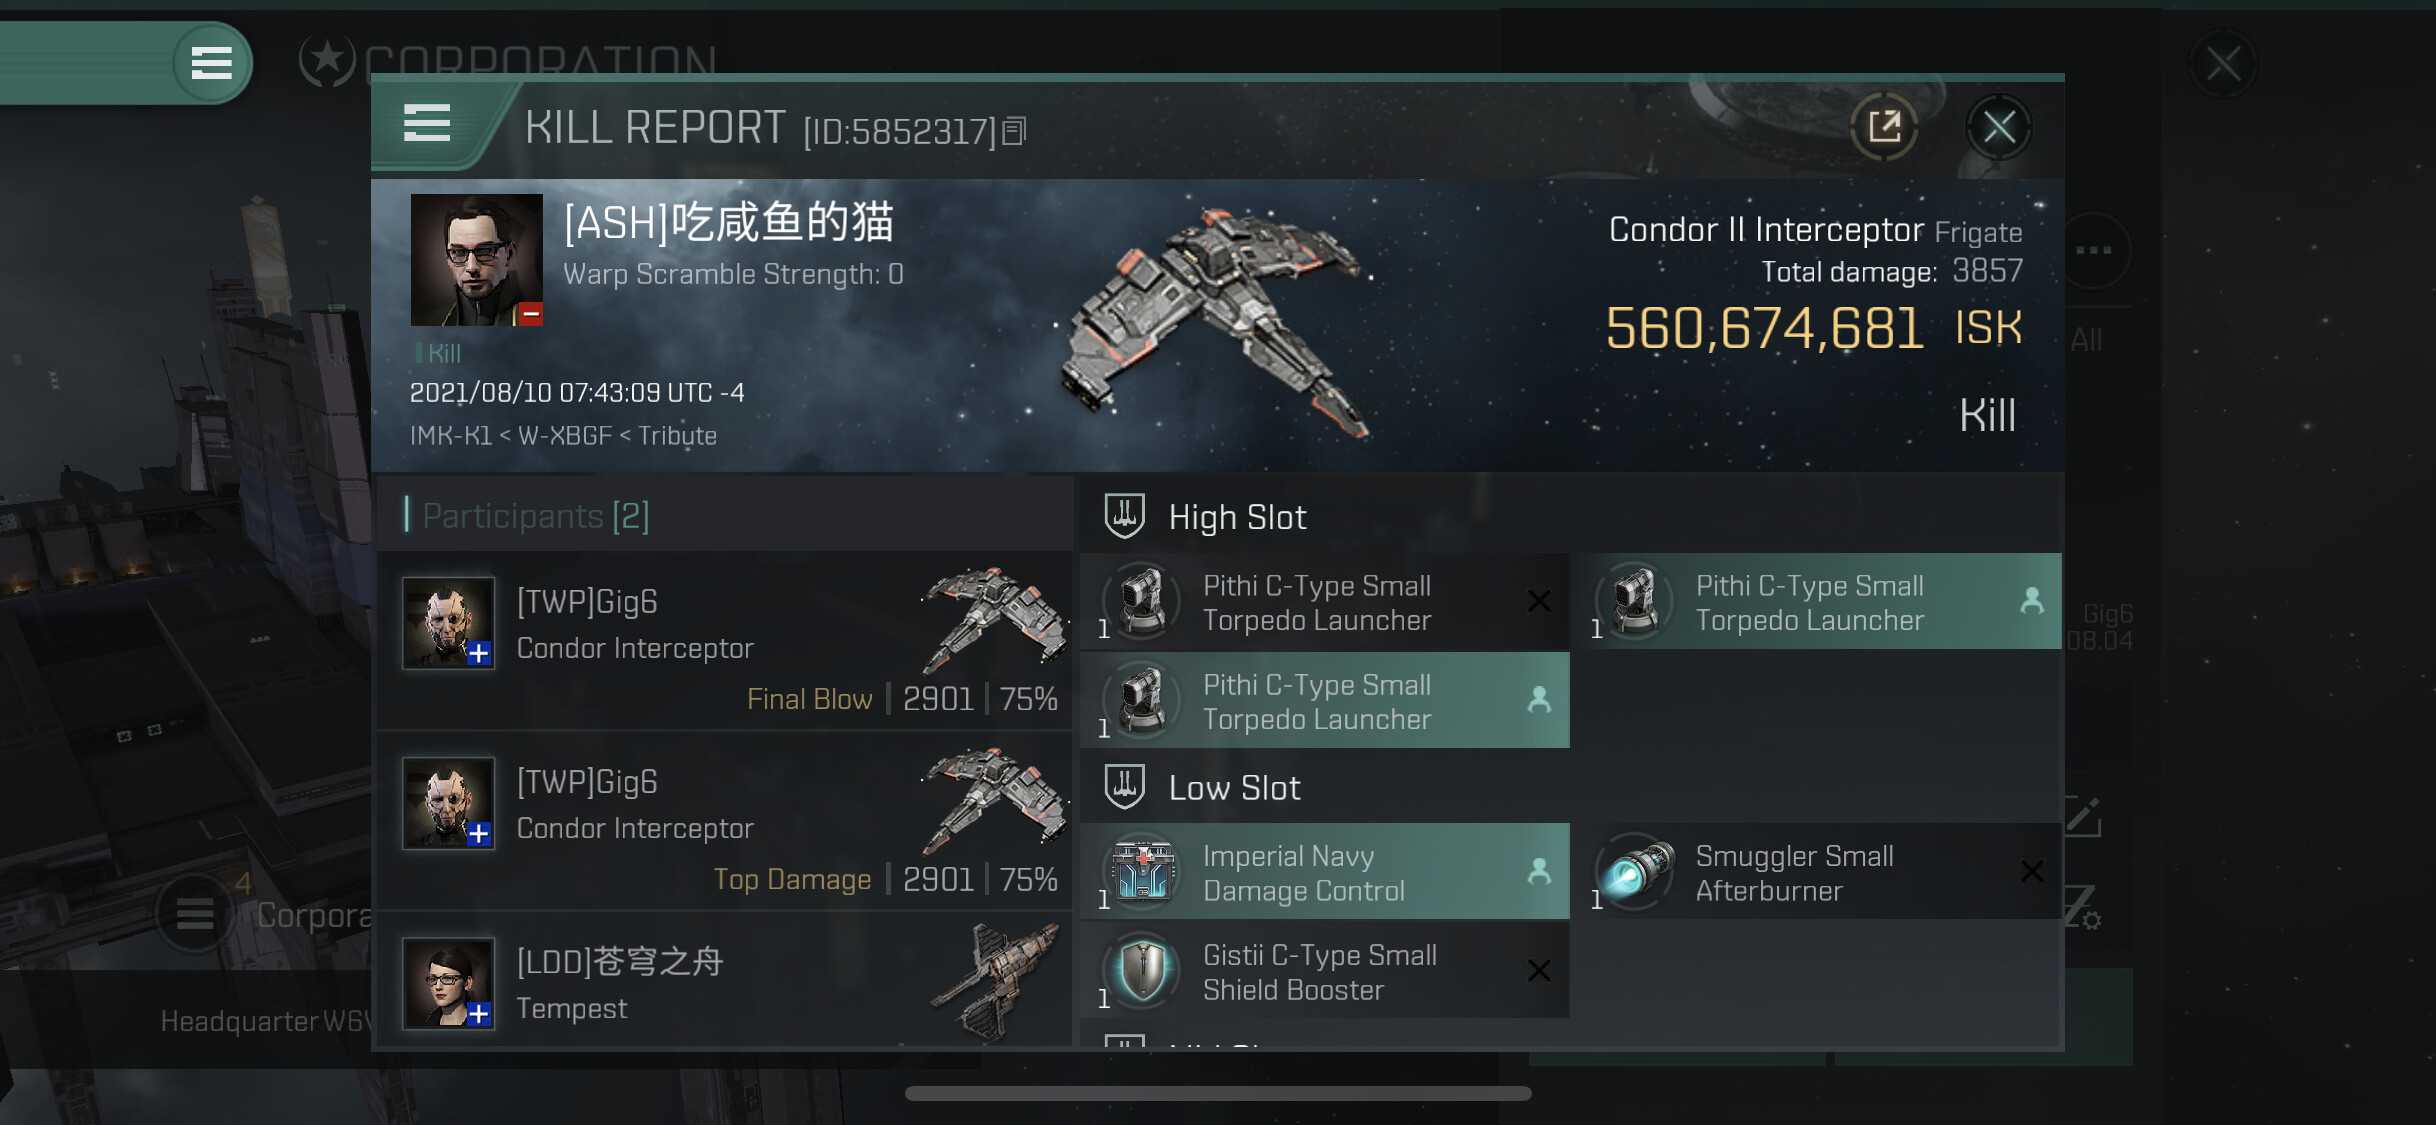The height and width of the screenshot is (1125, 2436).
Task: Click the destroyed Pithi Torpedo Launcher with X mark
Action: (1325, 602)
